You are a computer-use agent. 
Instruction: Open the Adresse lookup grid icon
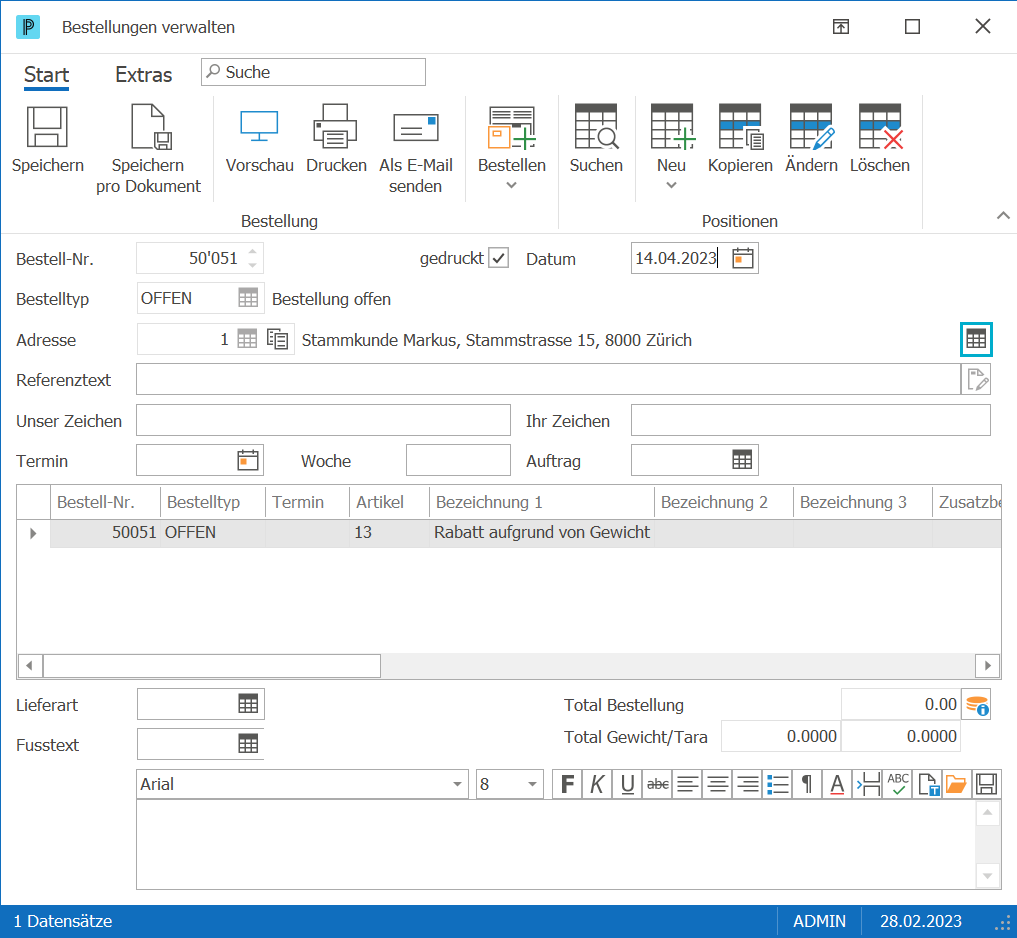click(247, 339)
